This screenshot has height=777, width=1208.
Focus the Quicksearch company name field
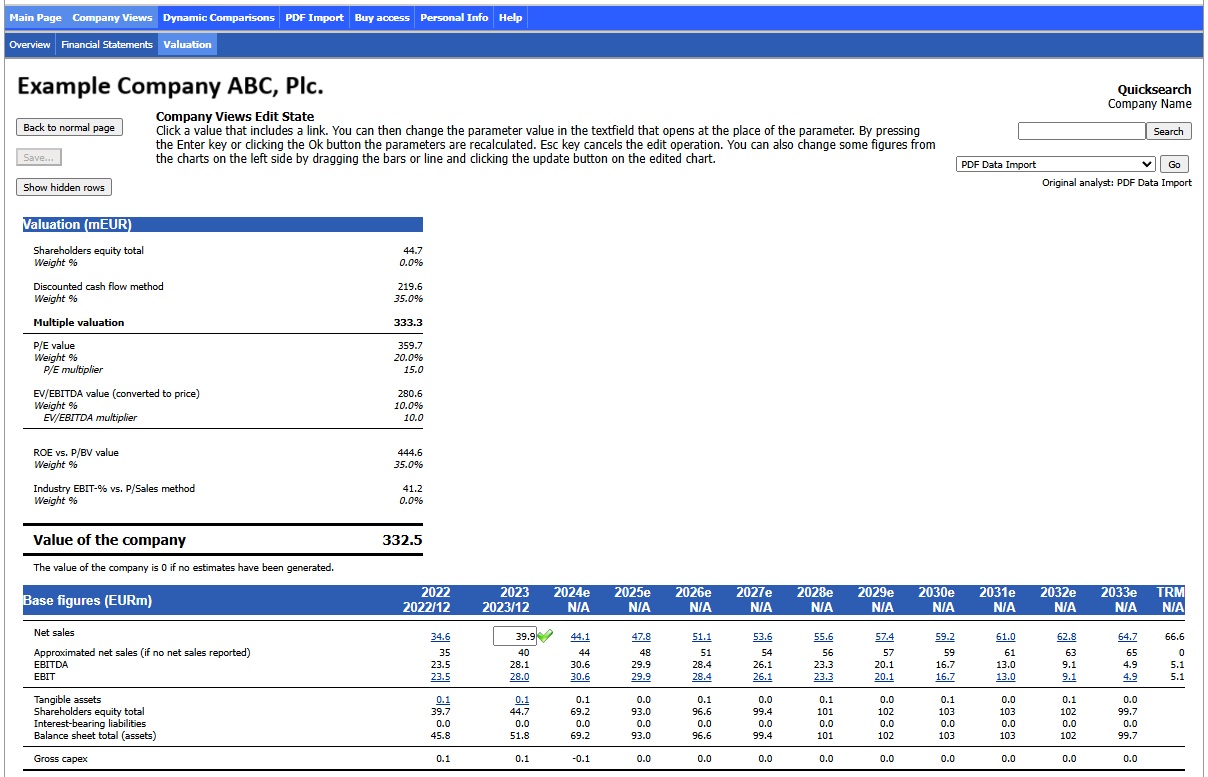pyautogui.click(x=1081, y=131)
